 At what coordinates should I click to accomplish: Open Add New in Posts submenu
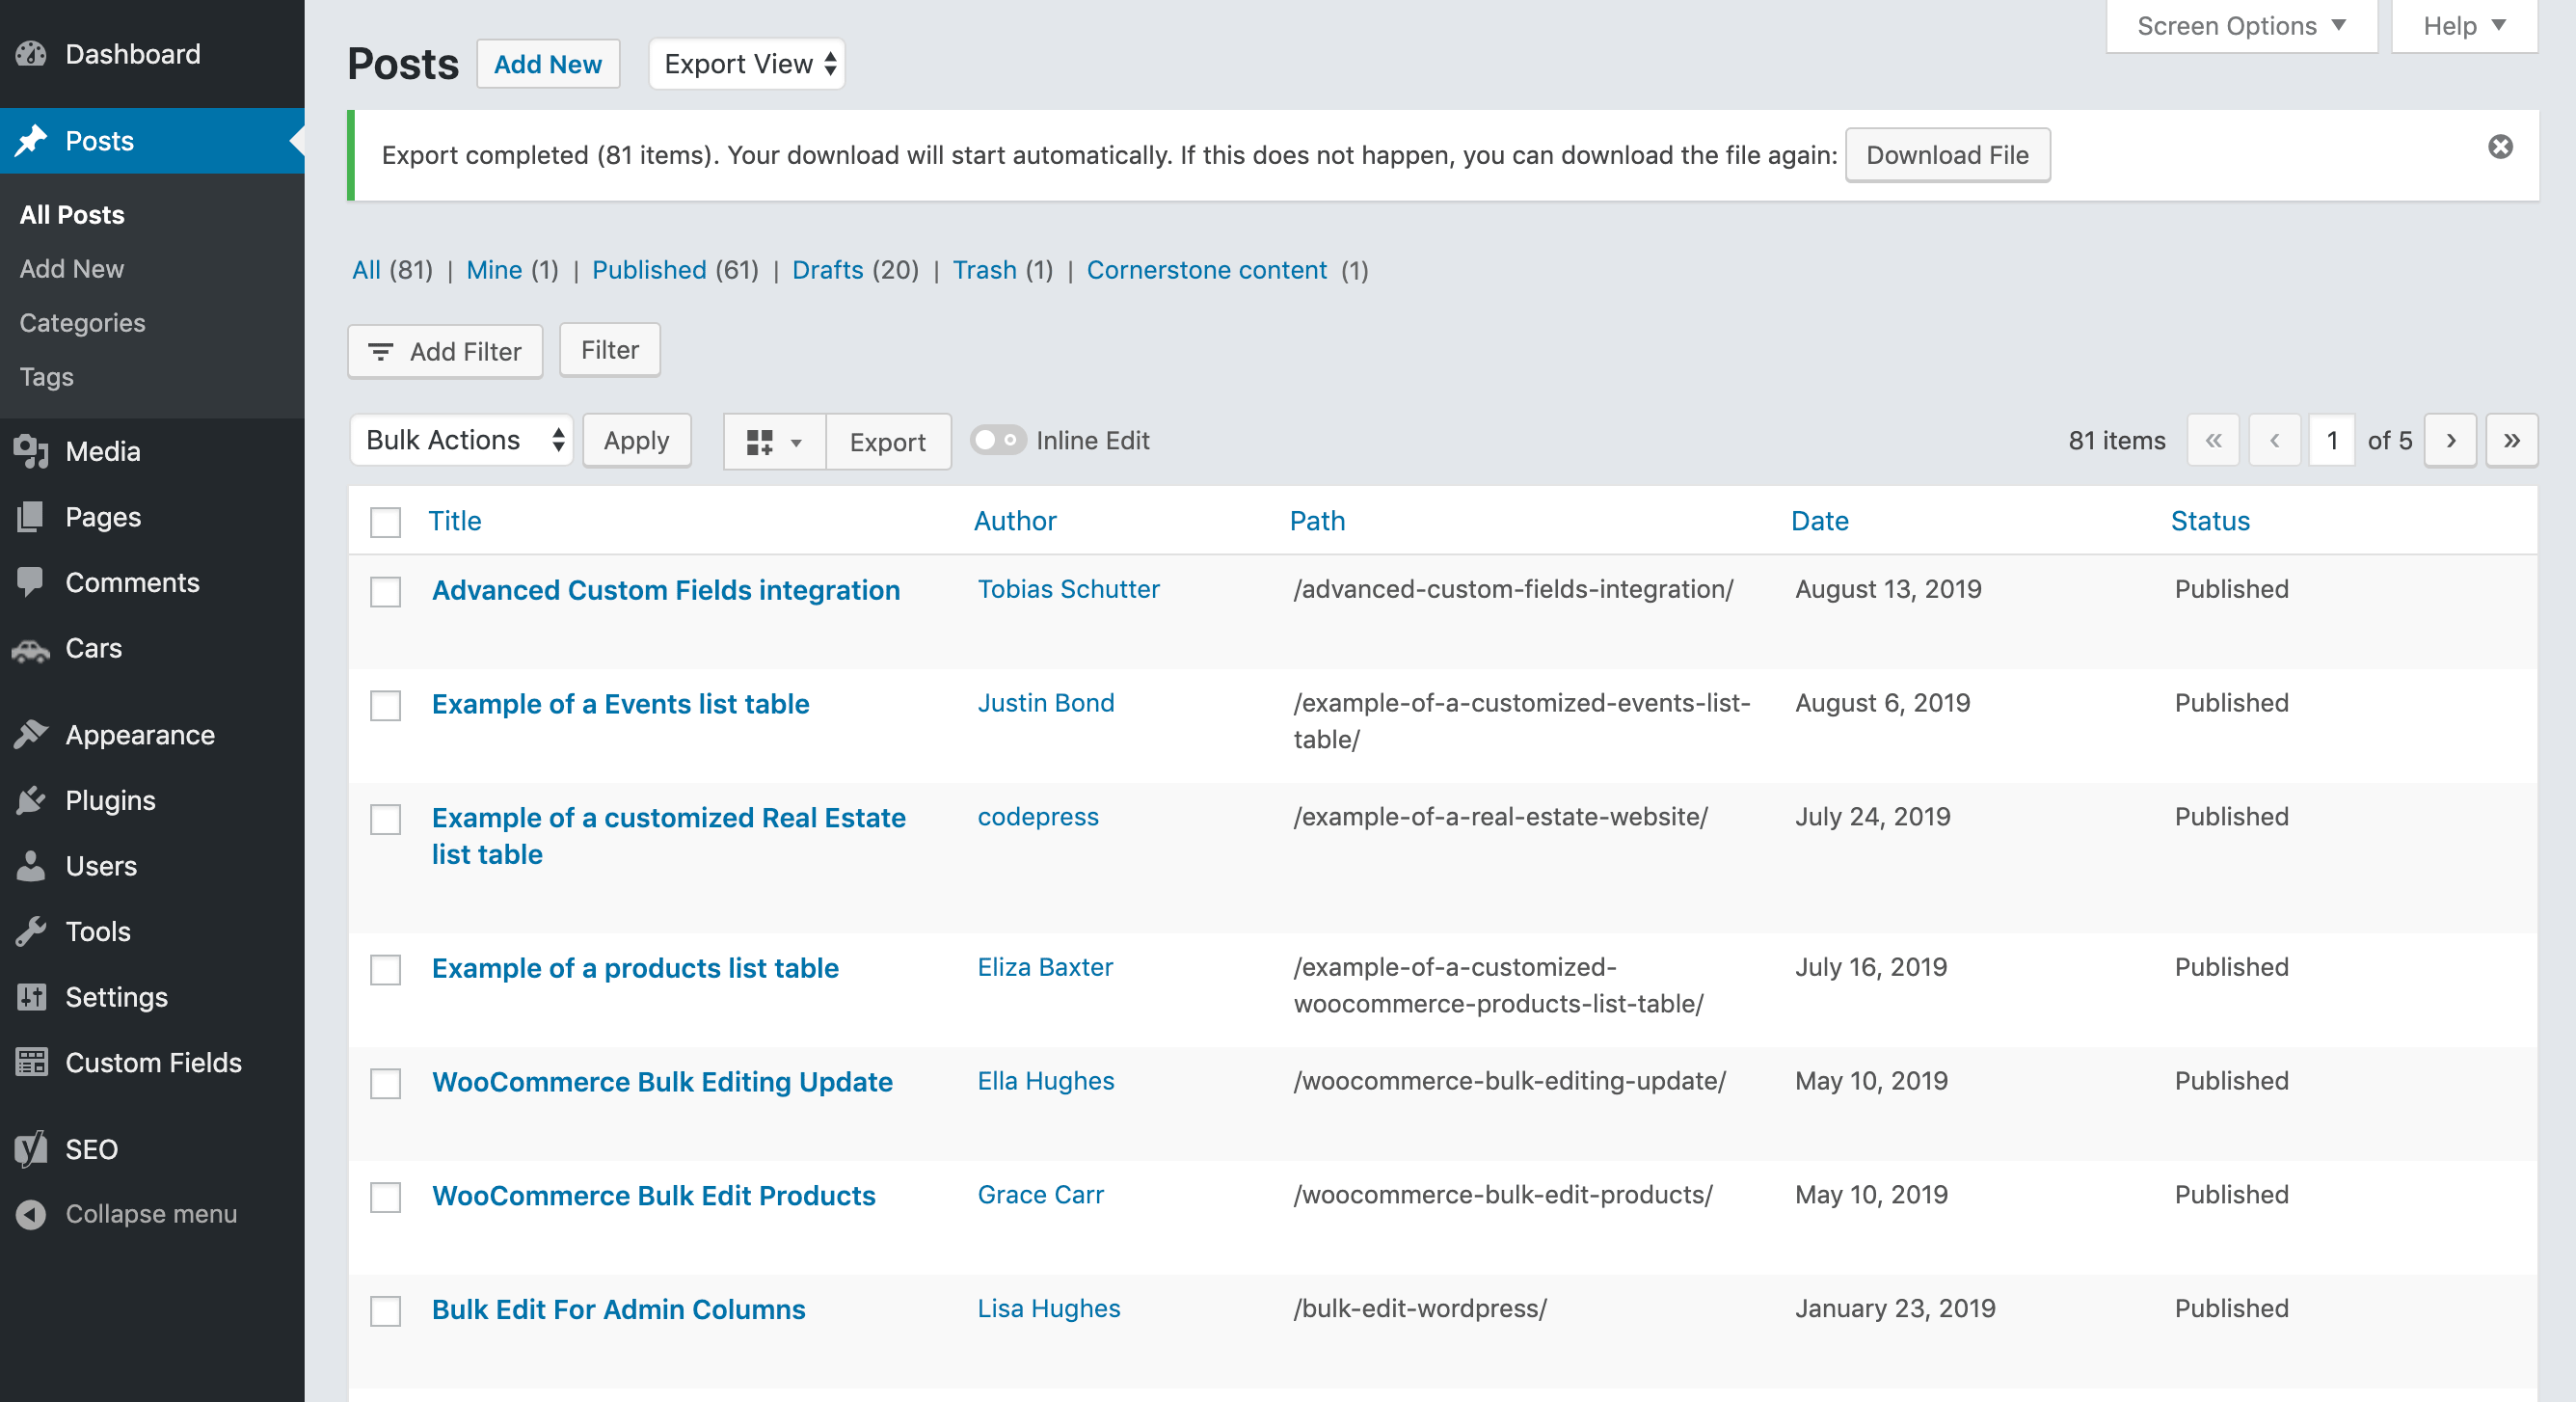tap(72, 269)
